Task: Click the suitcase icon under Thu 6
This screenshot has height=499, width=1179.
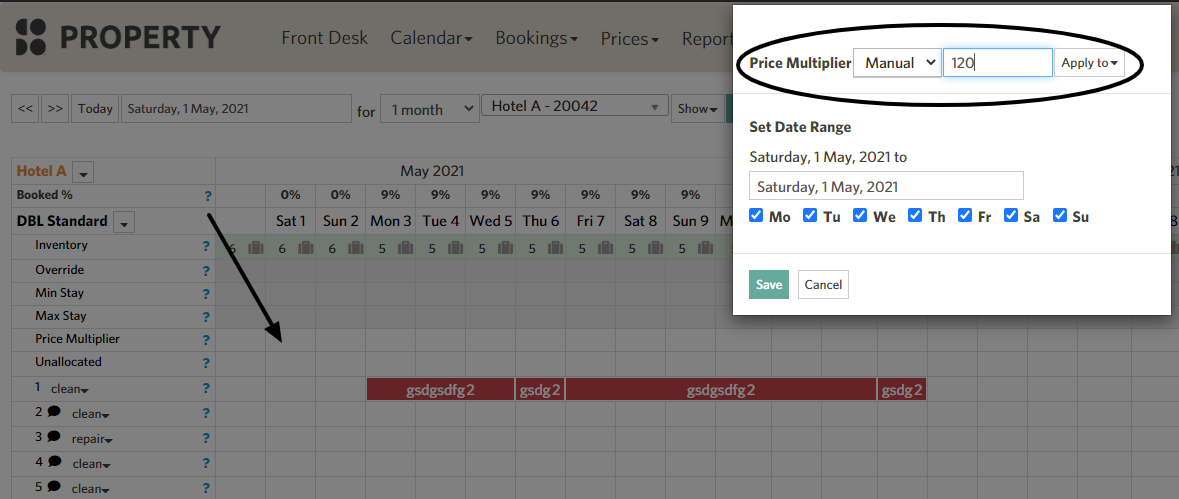Action: pos(556,247)
